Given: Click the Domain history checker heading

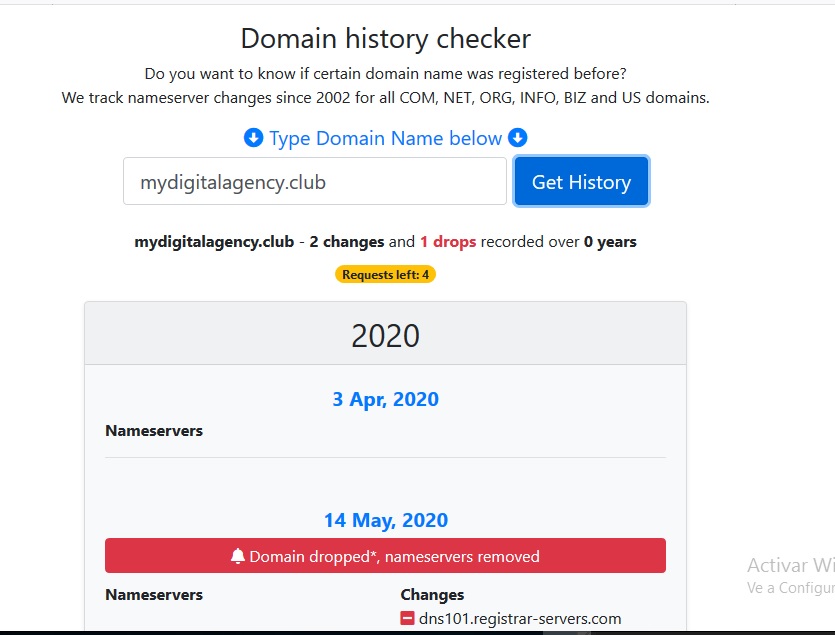Looking at the screenshot, I should tap(386, 38).
